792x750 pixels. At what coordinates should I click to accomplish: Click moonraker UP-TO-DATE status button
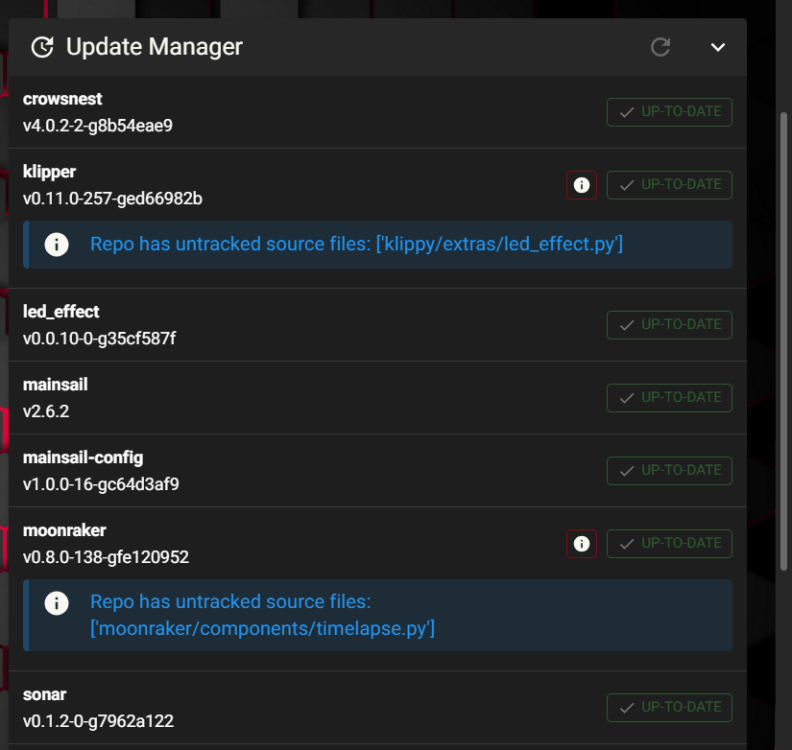669,544
